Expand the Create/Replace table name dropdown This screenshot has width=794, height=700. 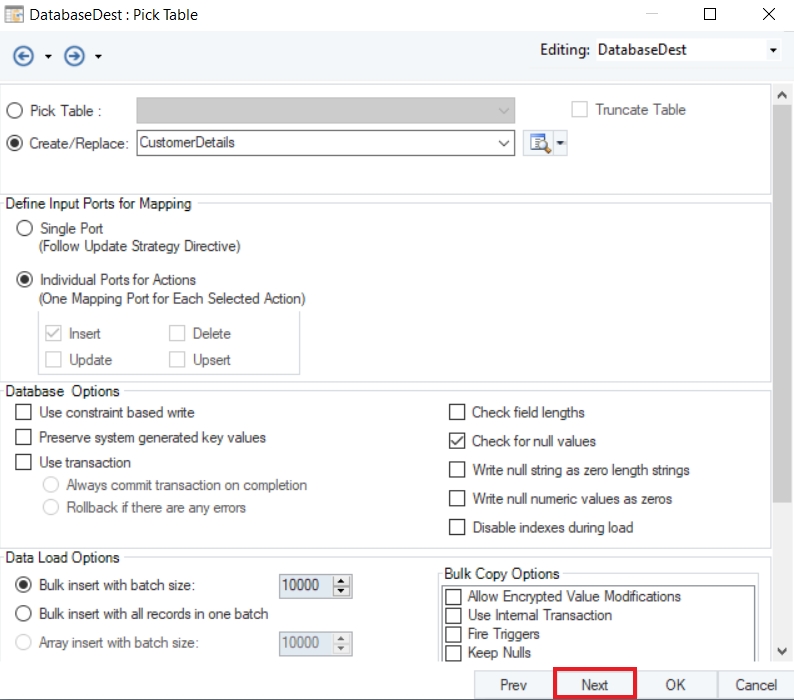tap(504, 143)
